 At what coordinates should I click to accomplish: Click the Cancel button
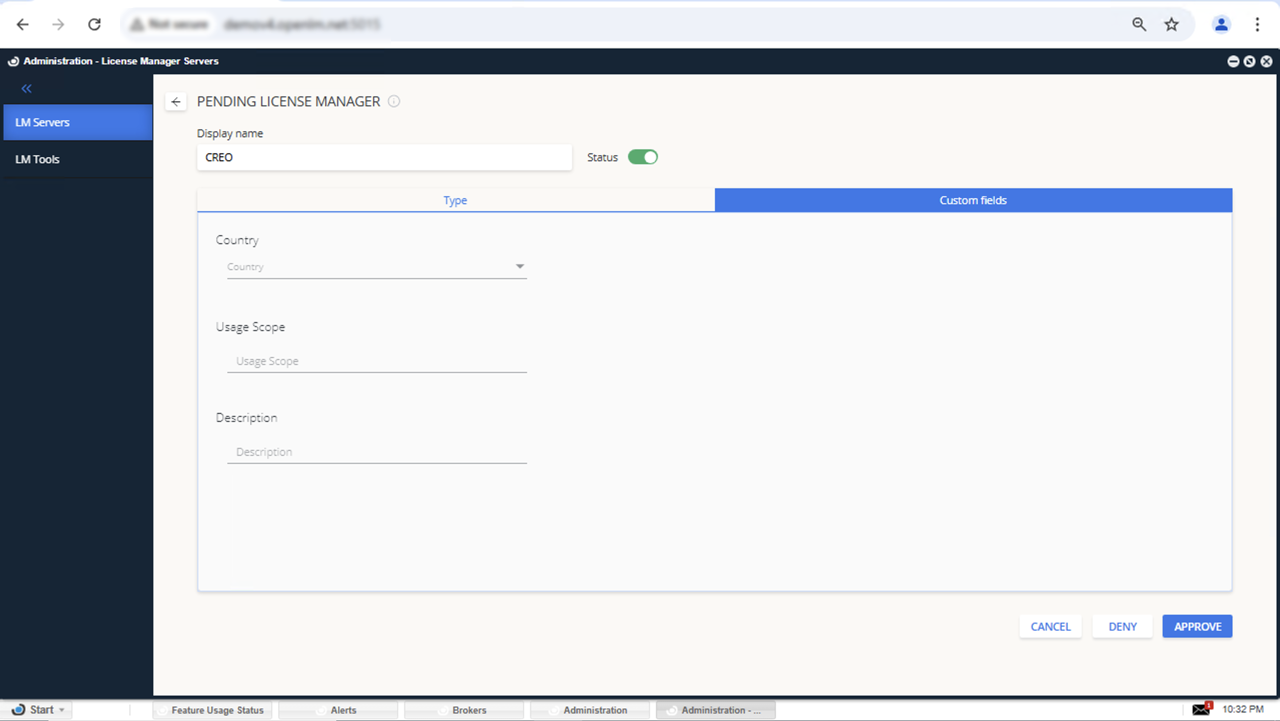(1050, 626)
